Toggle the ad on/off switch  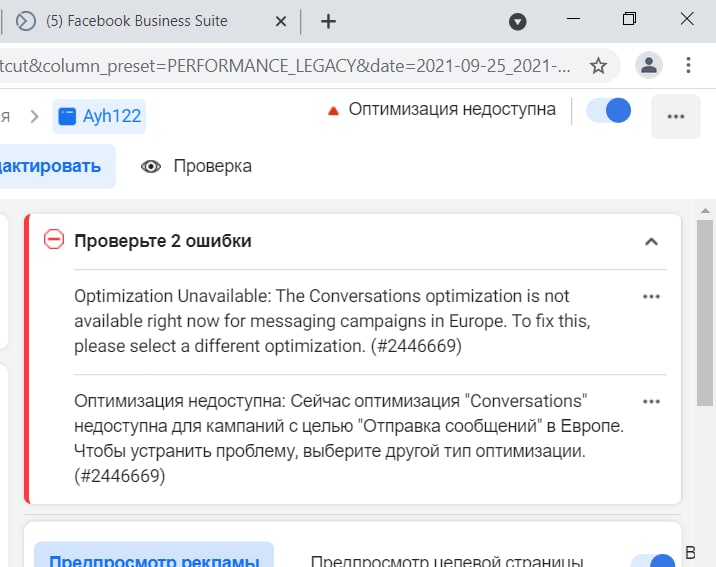pyautogui.click(x=609, y=110)
